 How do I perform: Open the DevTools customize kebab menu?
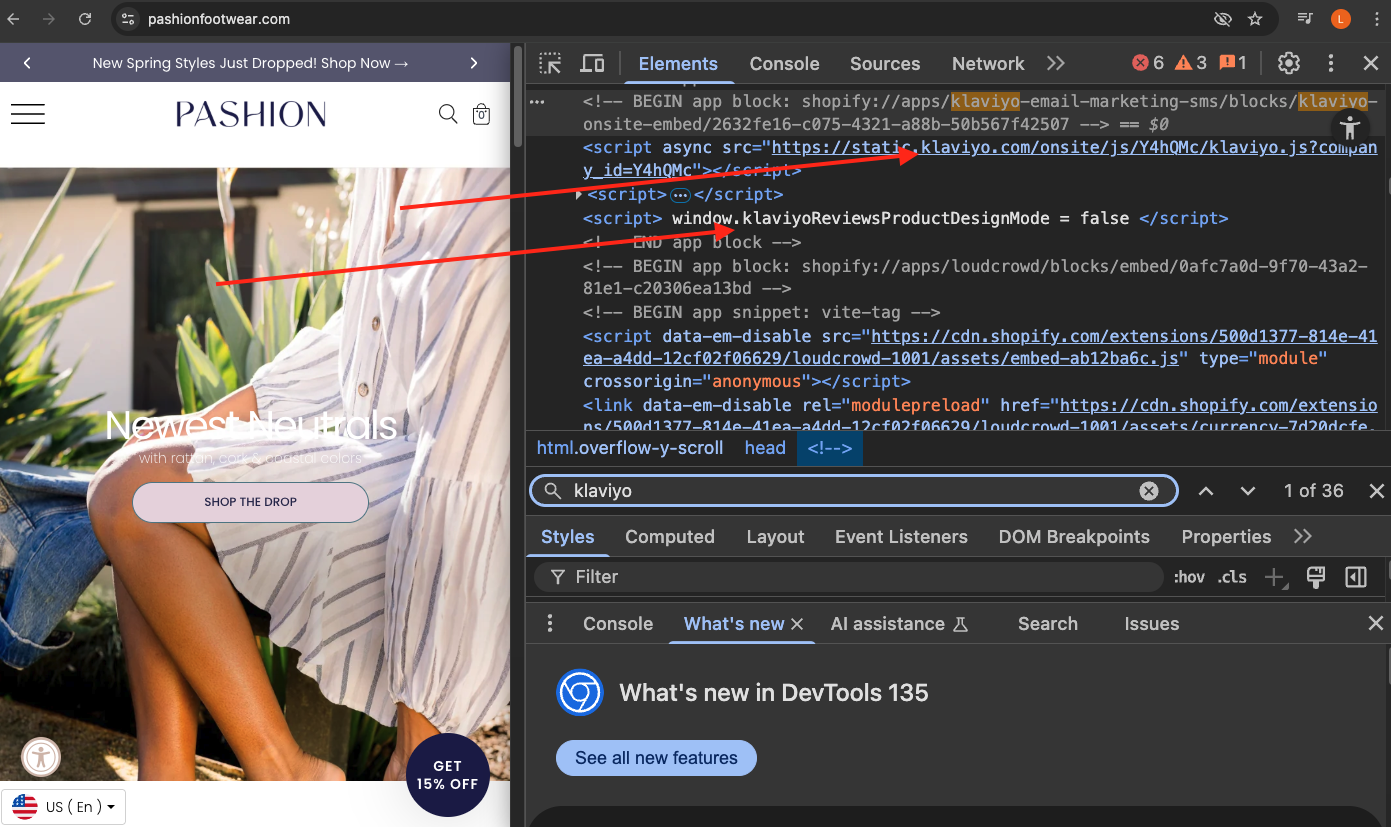pyautogui.click(x=1331, y=63)
